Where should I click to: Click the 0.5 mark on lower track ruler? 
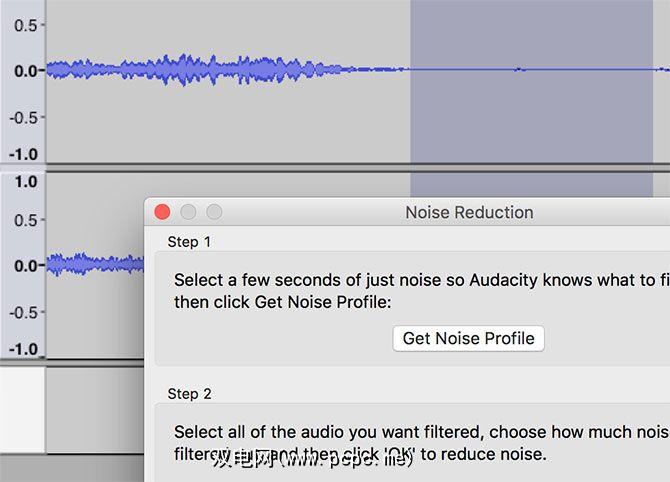tap(26, 219)
